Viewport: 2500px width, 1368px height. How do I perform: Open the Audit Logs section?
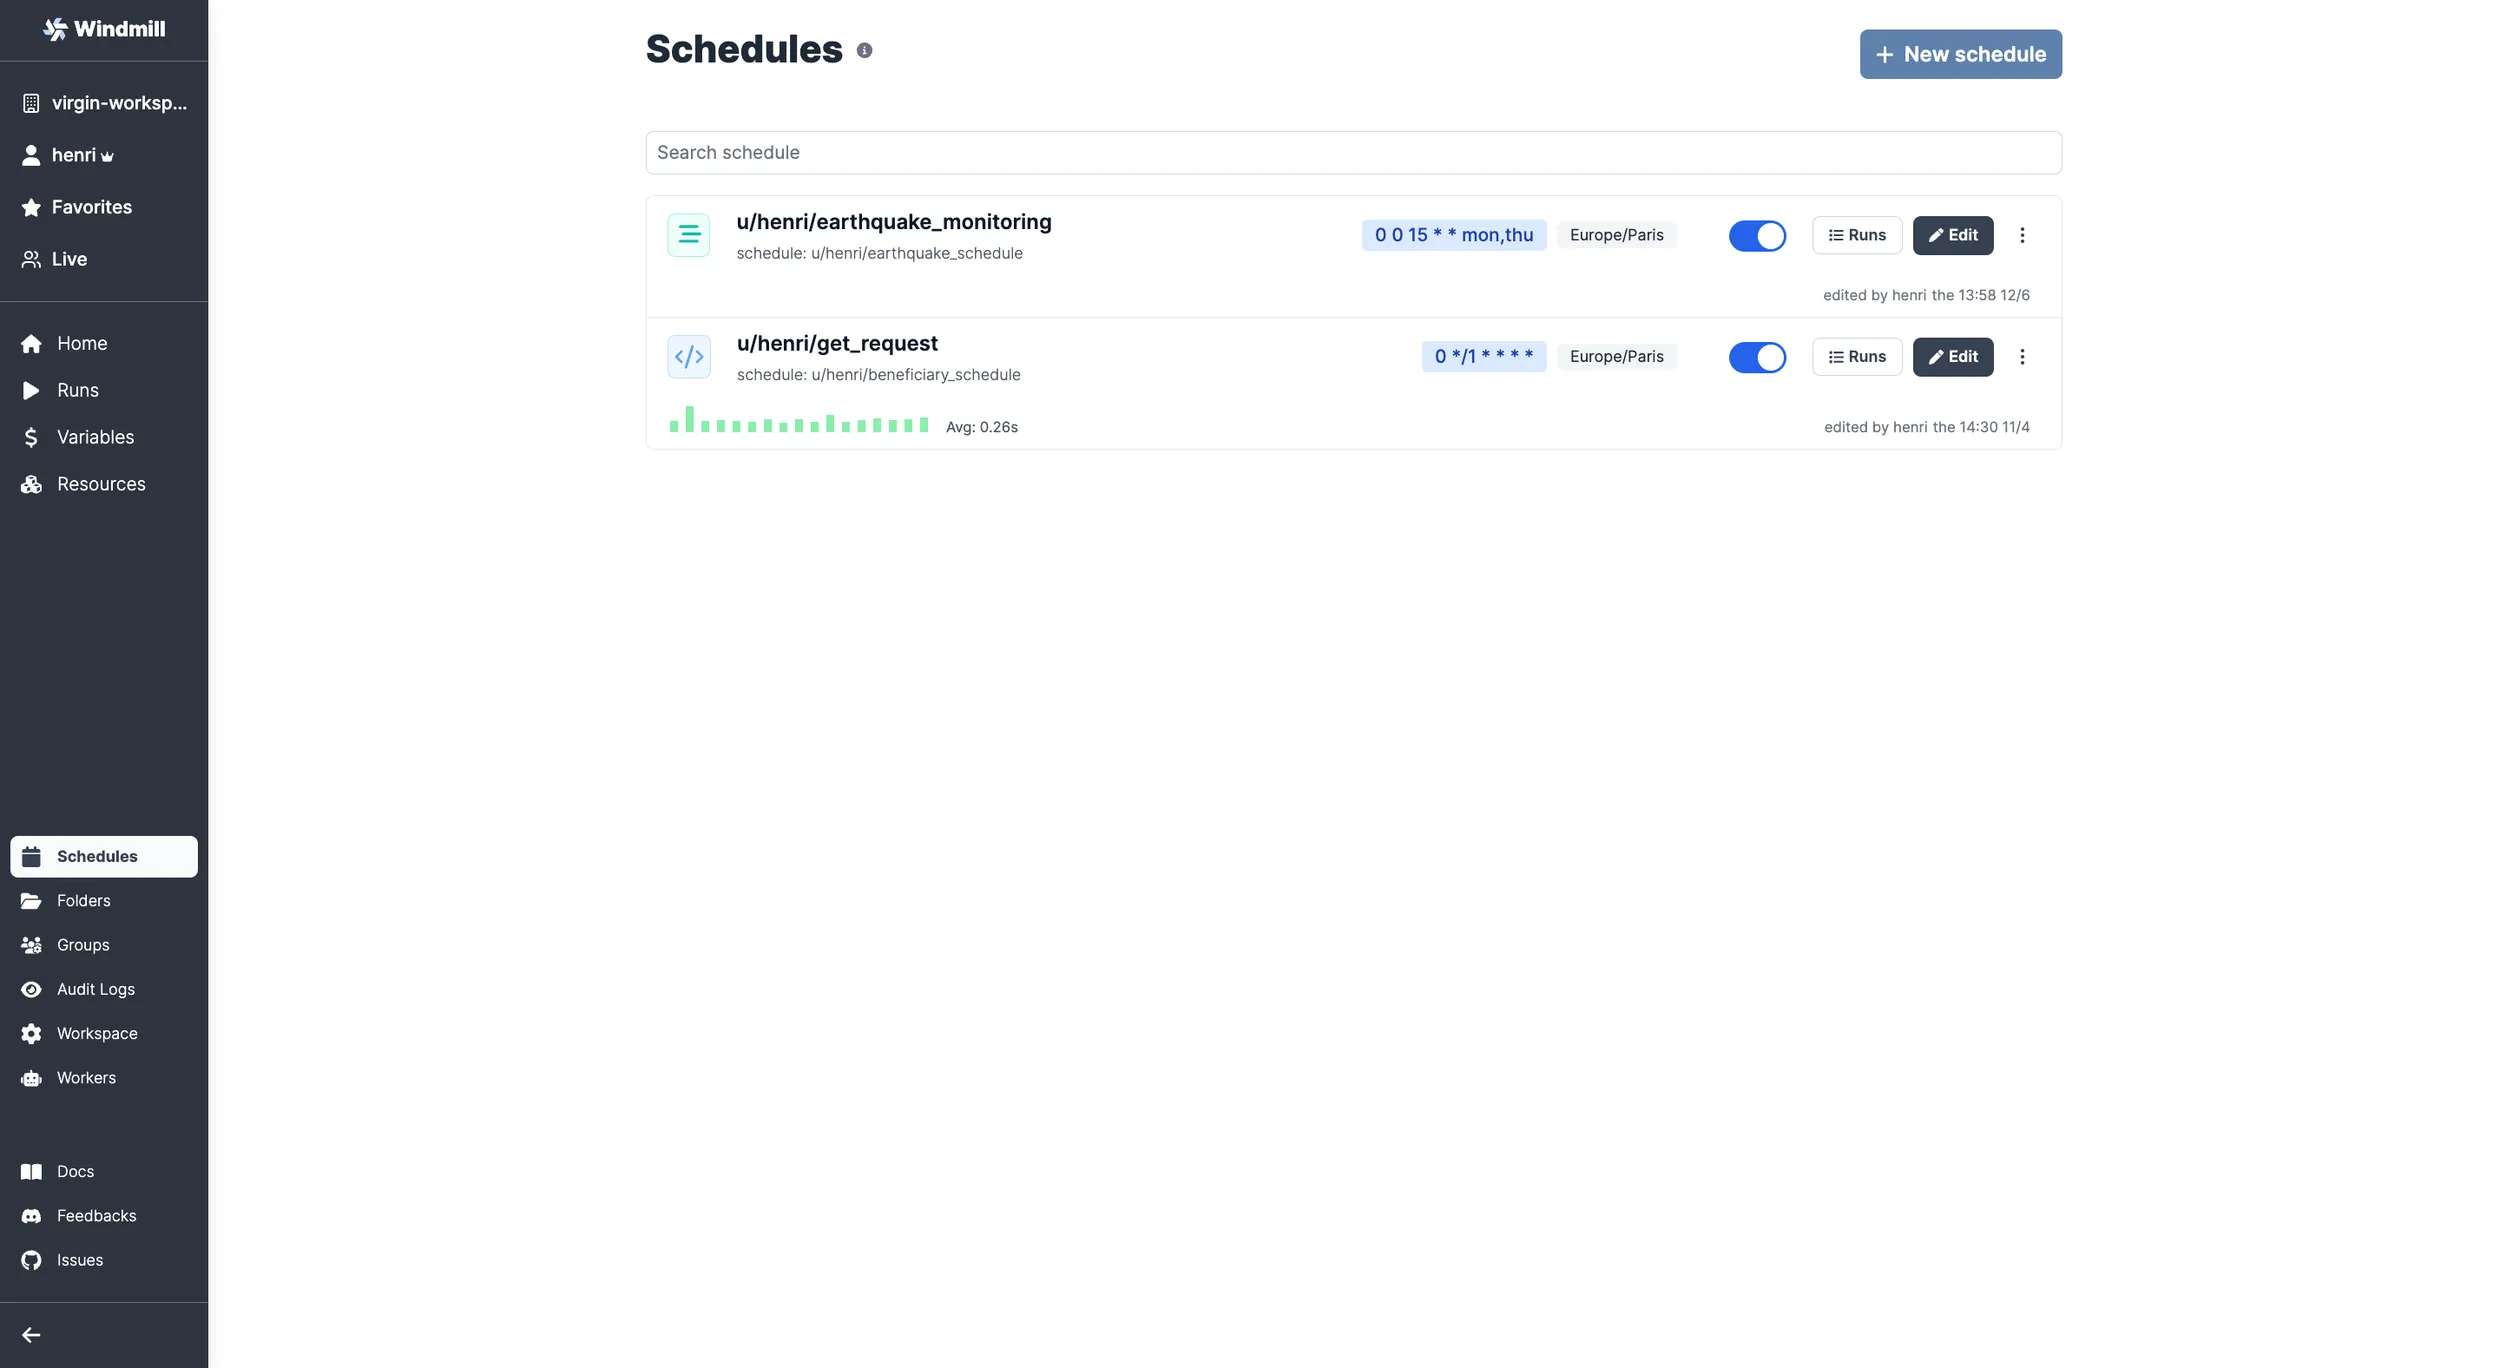pos(96,989)
